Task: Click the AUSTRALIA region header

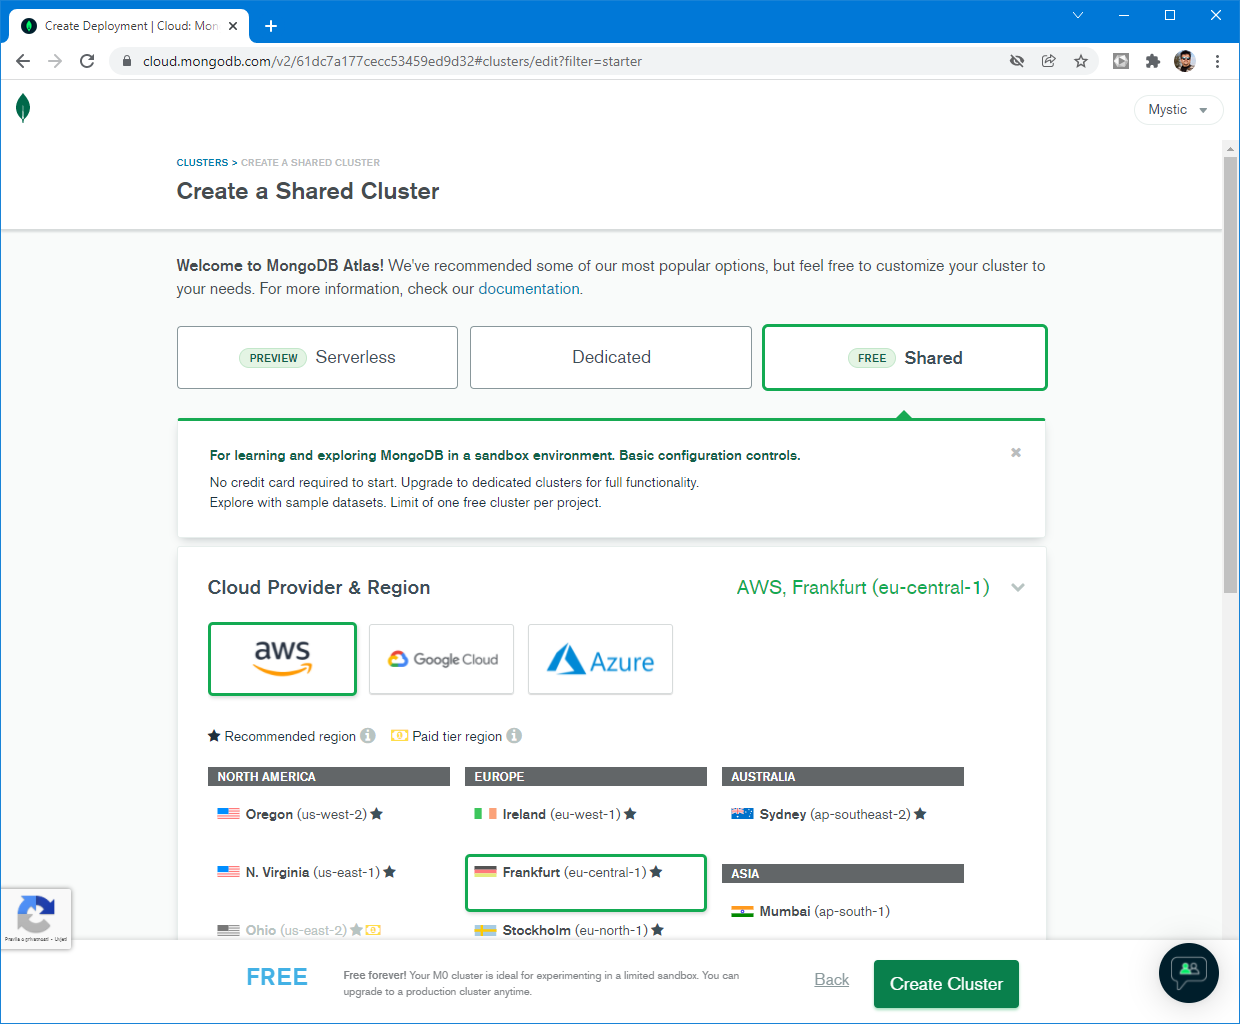Action: (x=843, y=777)
